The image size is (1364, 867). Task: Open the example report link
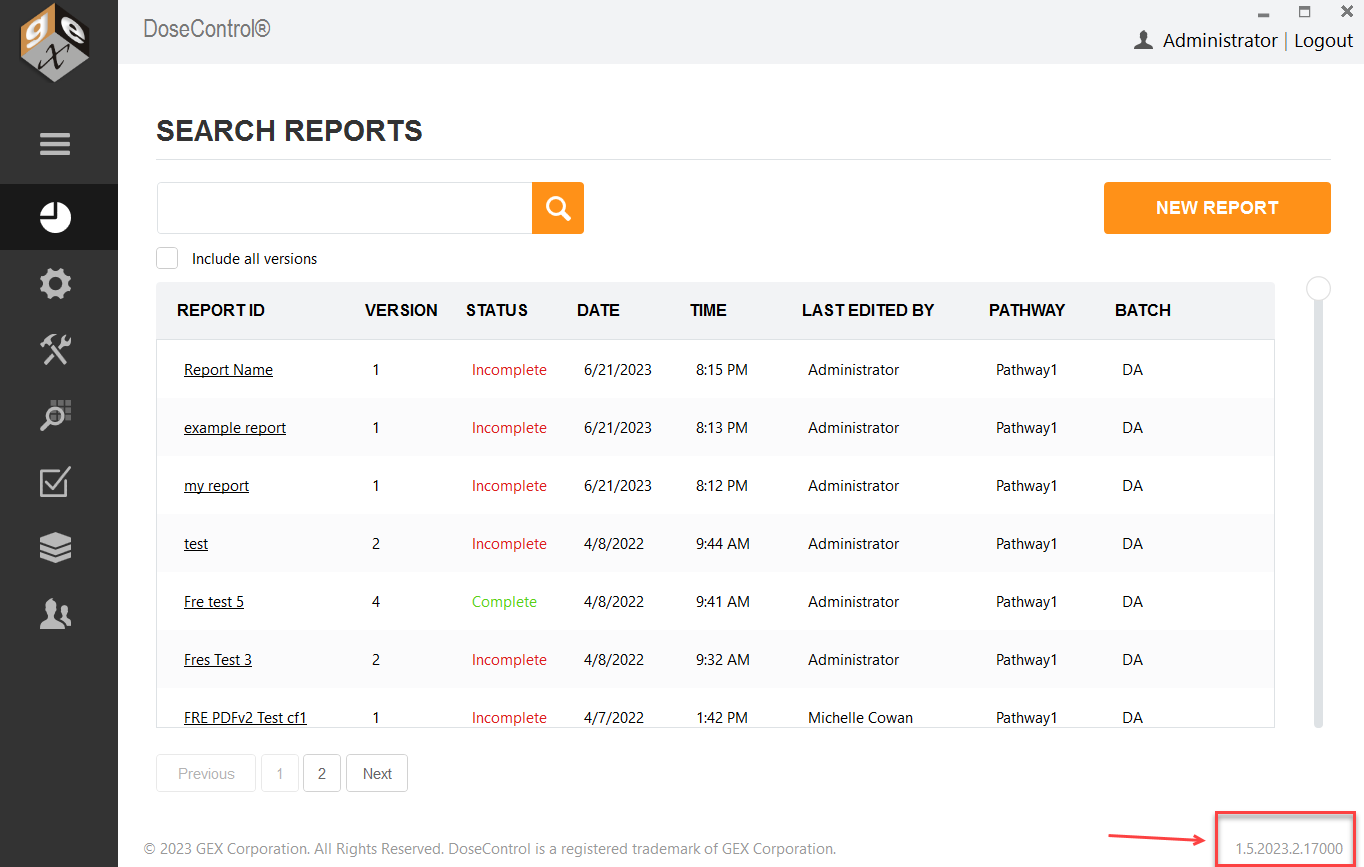tap(235, 428)
